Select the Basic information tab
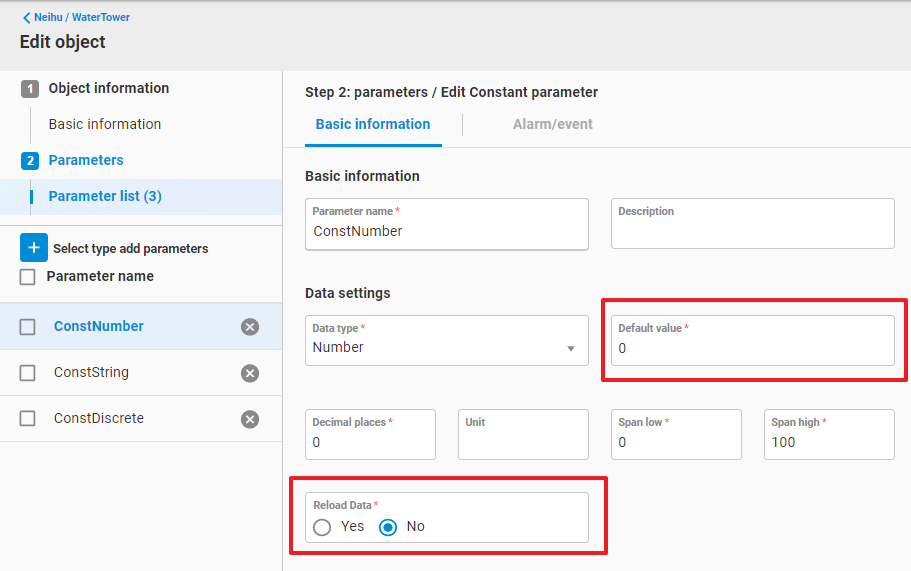911x571 pixels. click(373, 125)
